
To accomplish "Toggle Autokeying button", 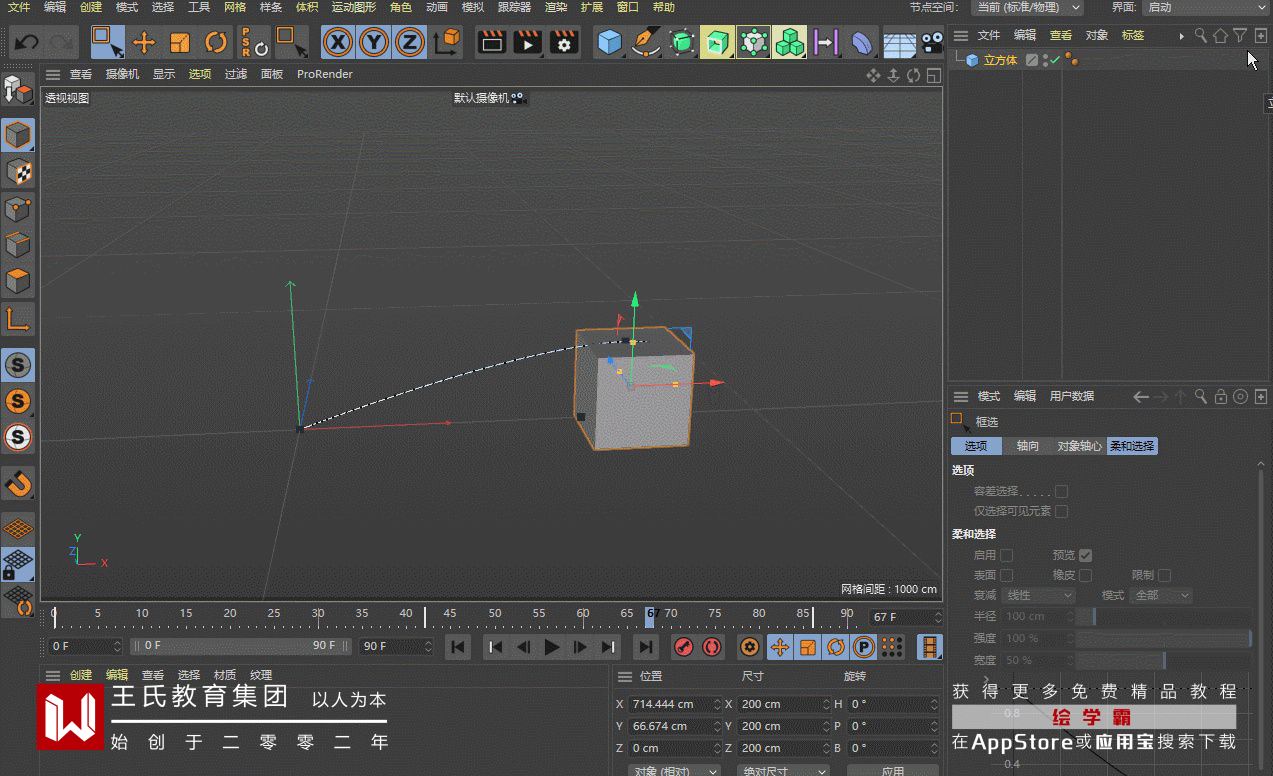I will tap(712, 647).
